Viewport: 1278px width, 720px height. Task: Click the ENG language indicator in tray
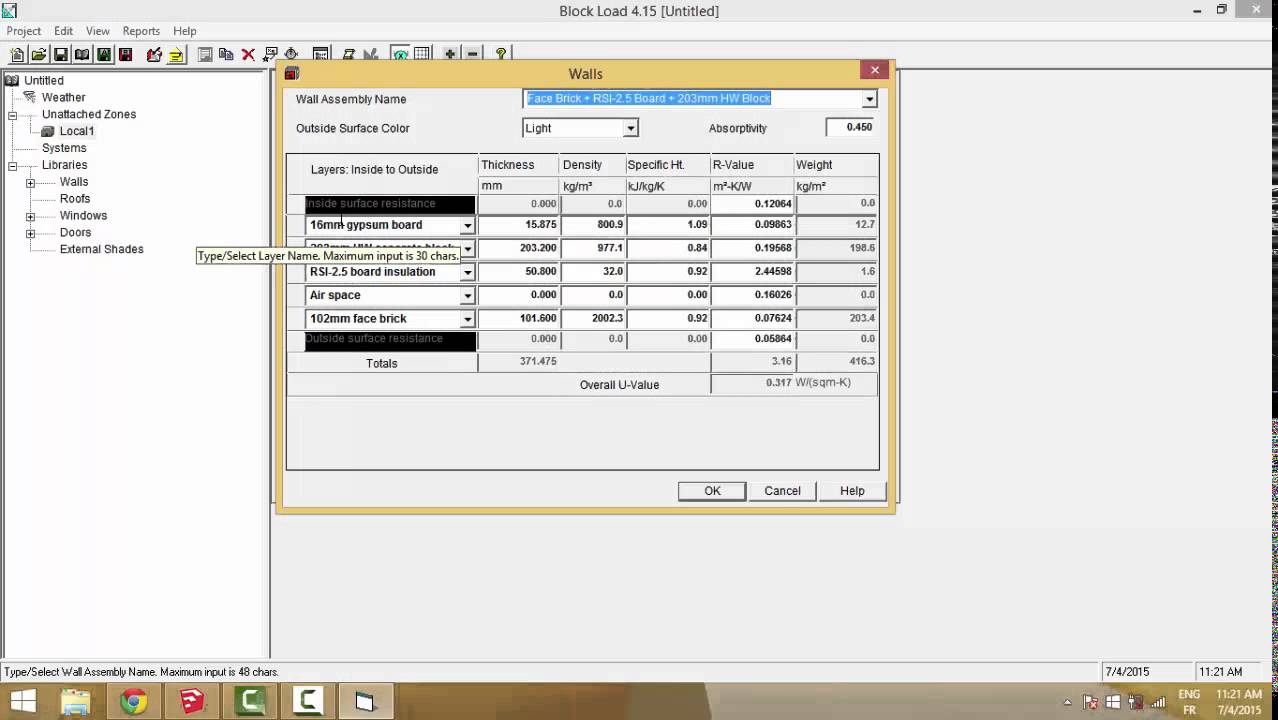(1189, 694)
